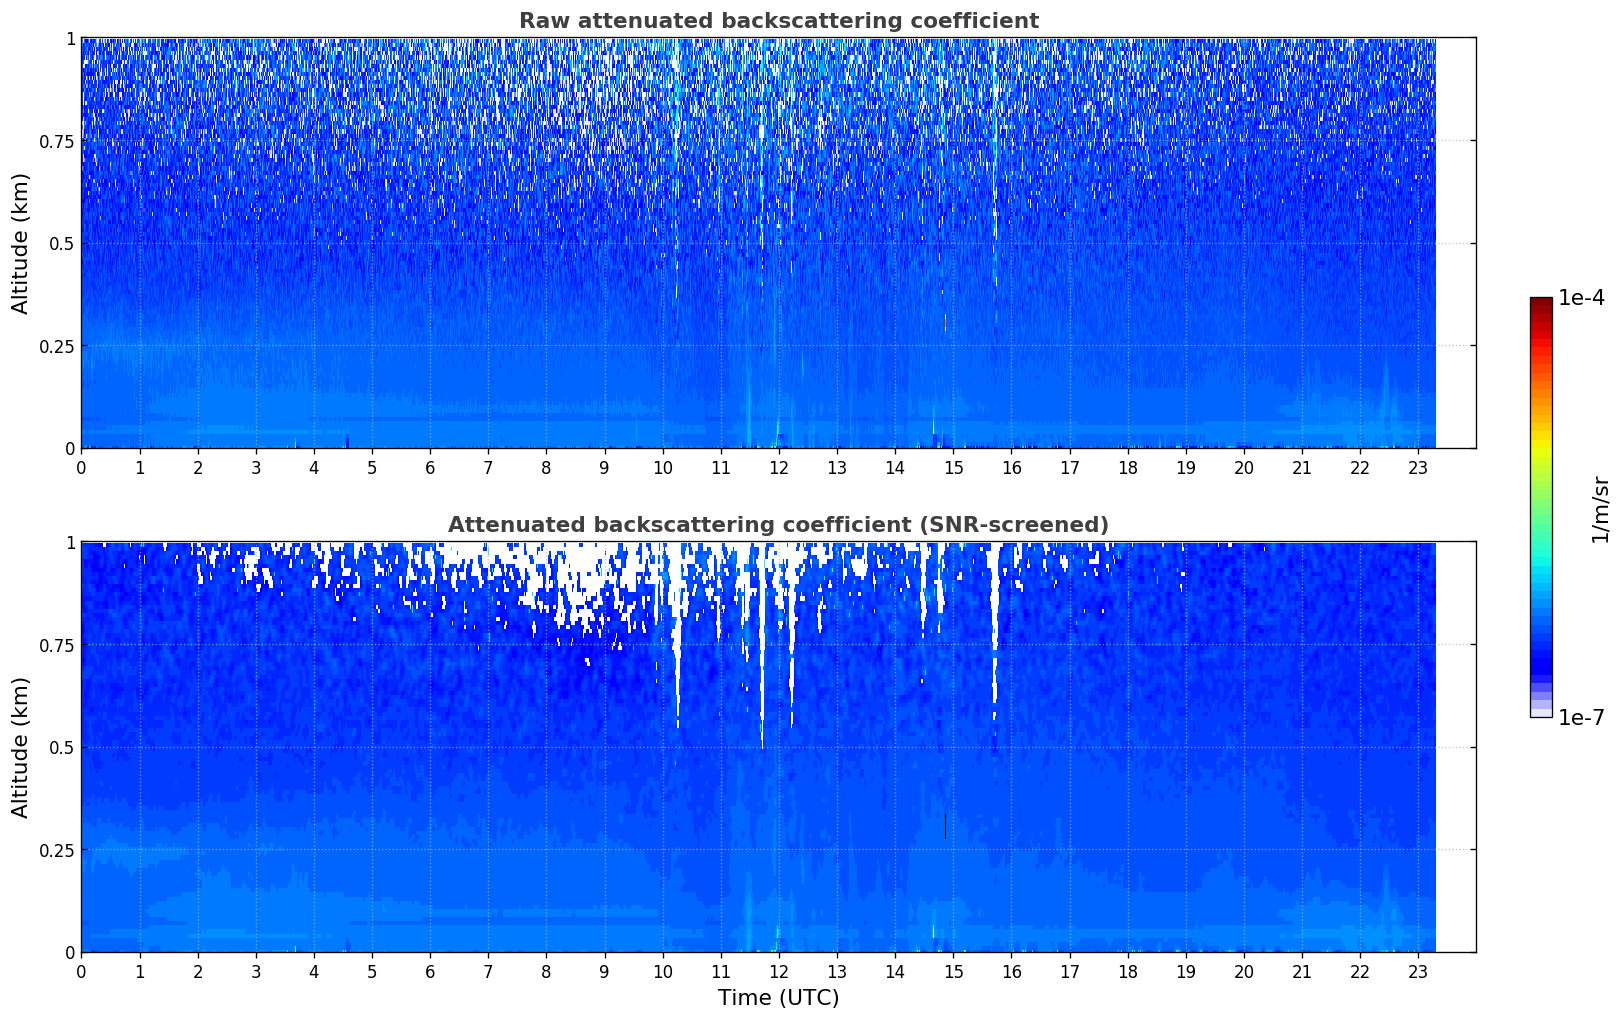Select the top plot's 'Altitude (km)' label
Image resolution: width=1621 pixels, height=1020 pixels.
[x=21, y=243]
